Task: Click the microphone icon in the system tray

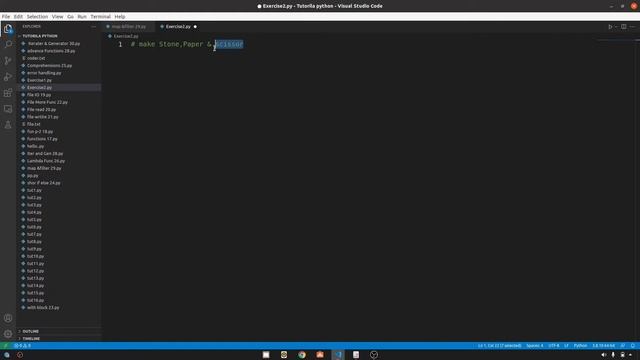Action: click(x=613, y=355)
